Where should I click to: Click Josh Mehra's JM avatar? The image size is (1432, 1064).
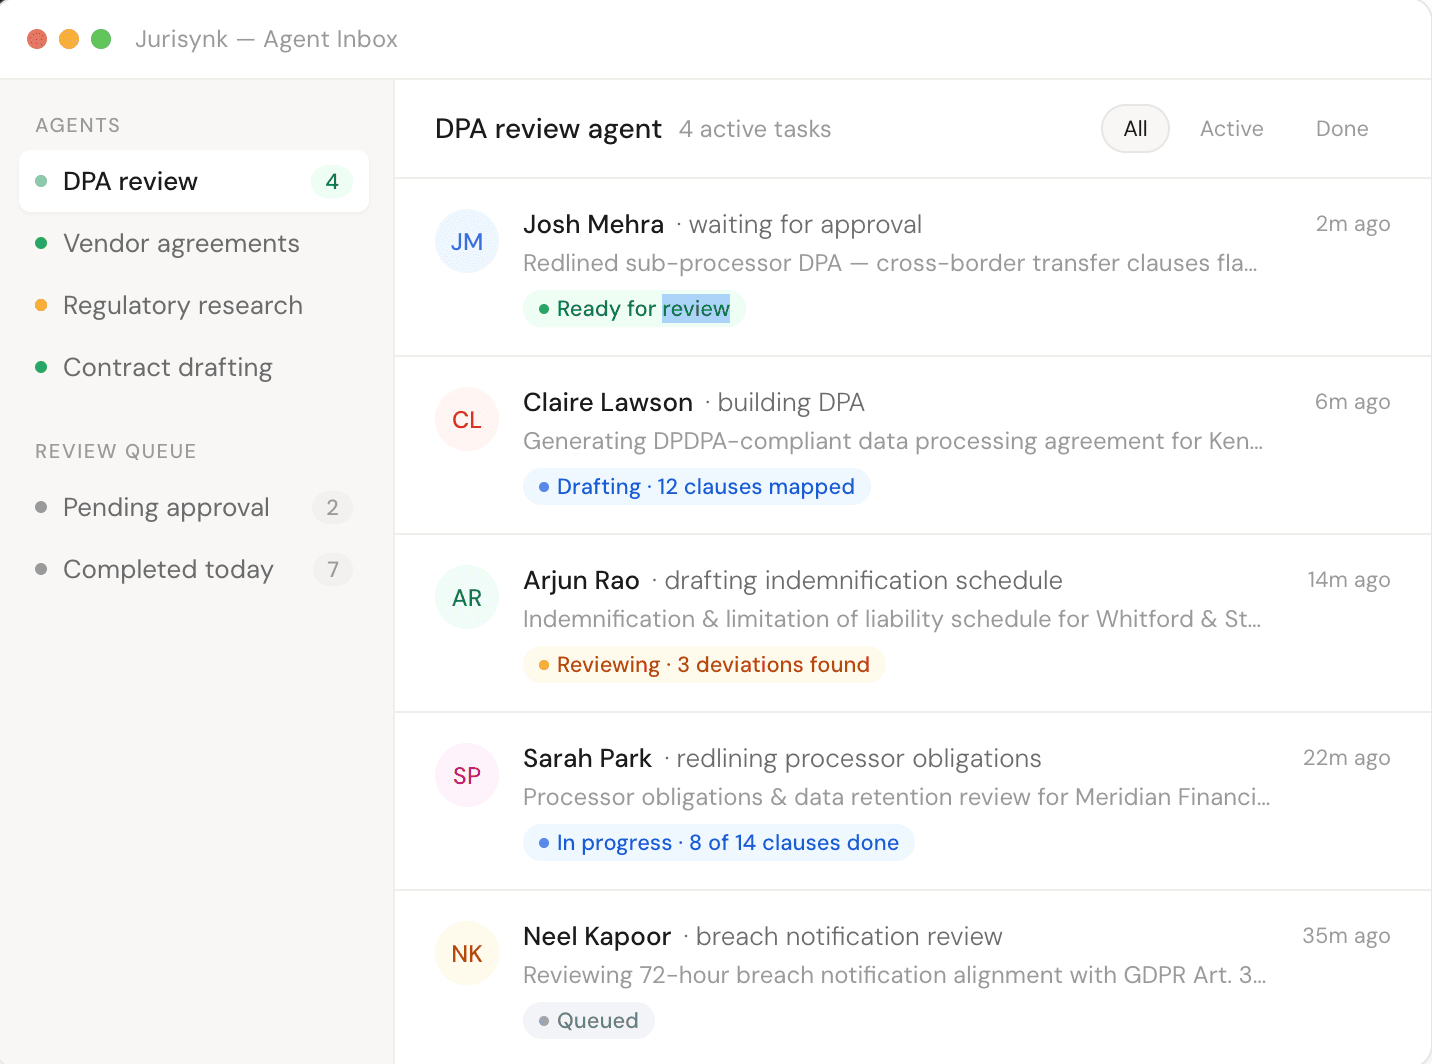click(x=467, y=242)
